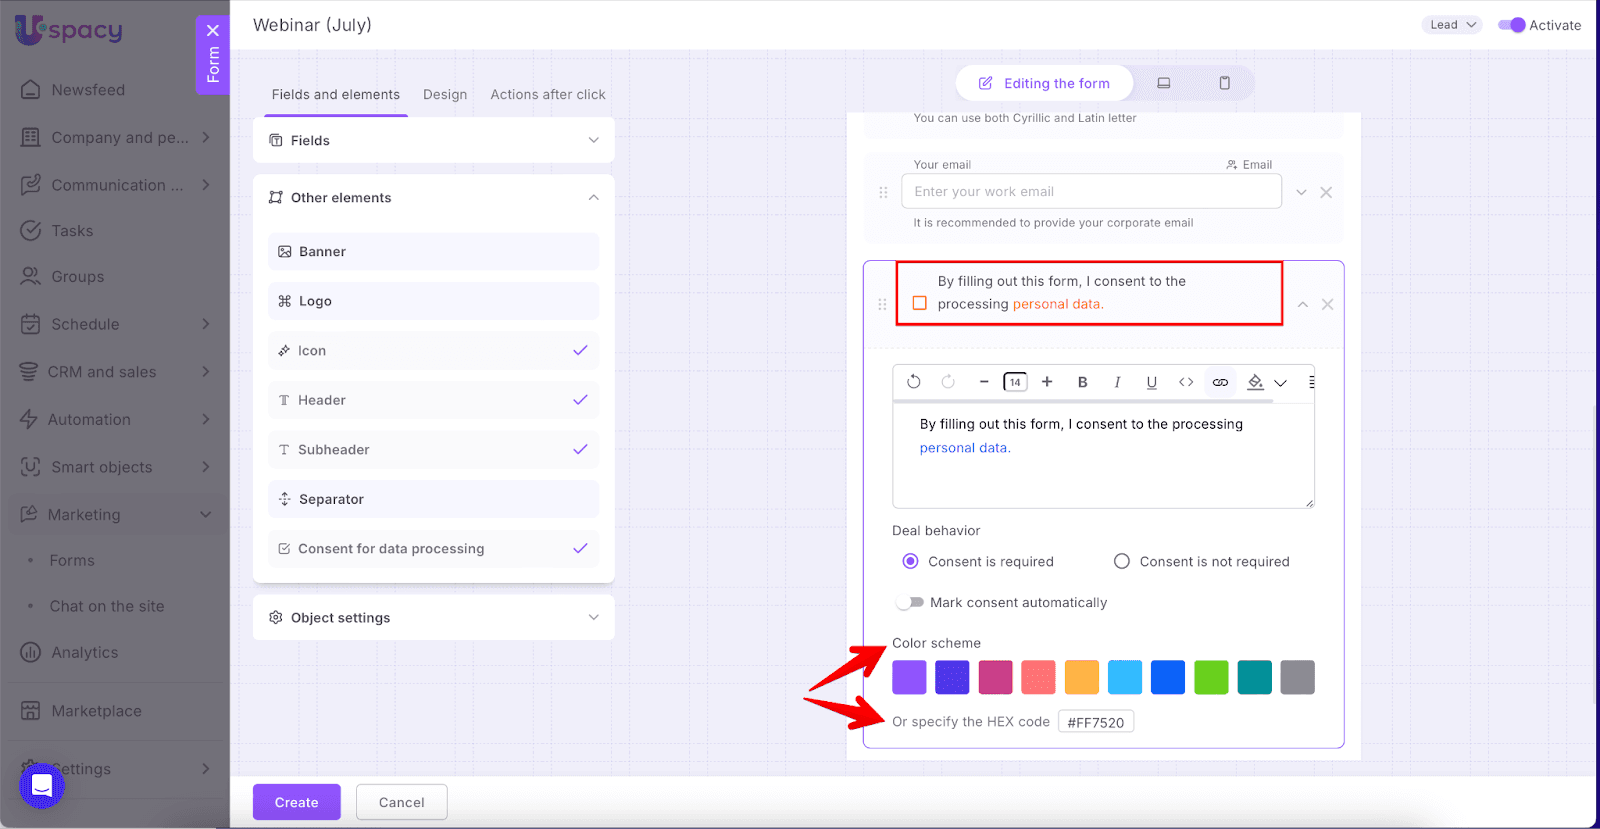Switch to the desktop preview icon
Screen dimensions: 1600x829
1164,83
